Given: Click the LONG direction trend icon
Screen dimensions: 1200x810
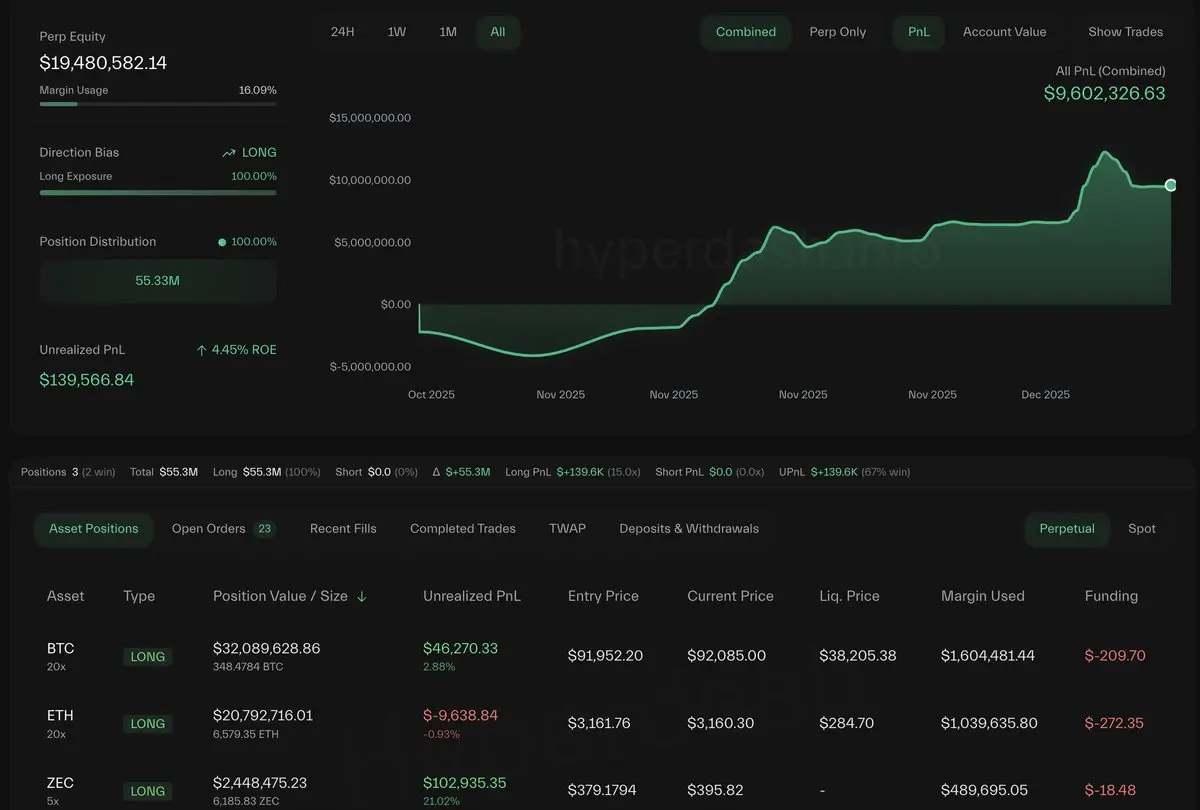Looking at the screenshot, I should 229,153.
